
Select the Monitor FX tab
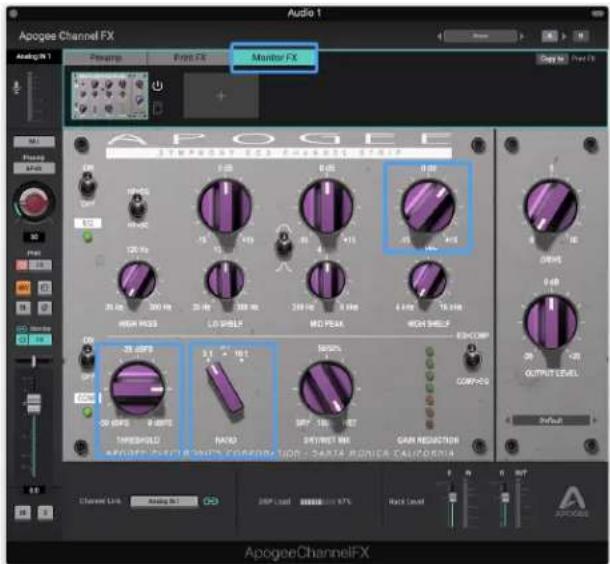[274, 58]
